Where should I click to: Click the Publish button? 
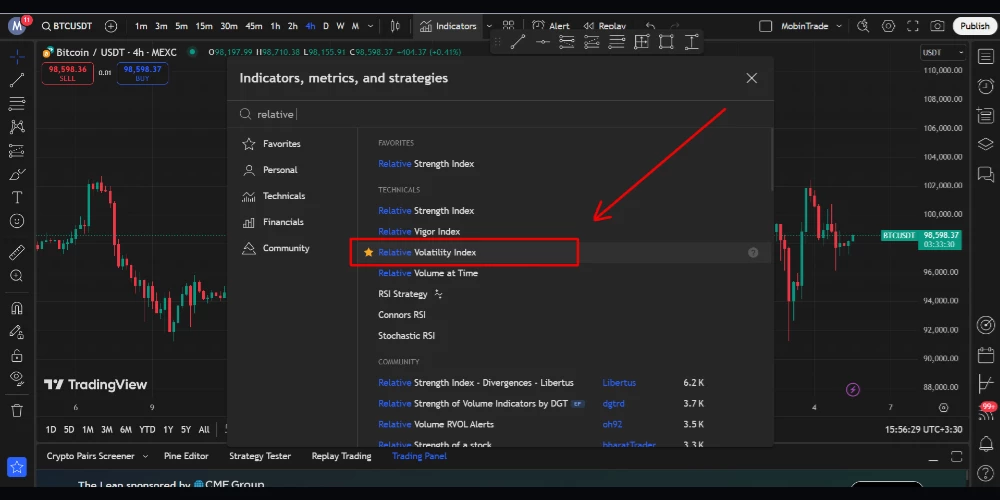tap(974, 26)
